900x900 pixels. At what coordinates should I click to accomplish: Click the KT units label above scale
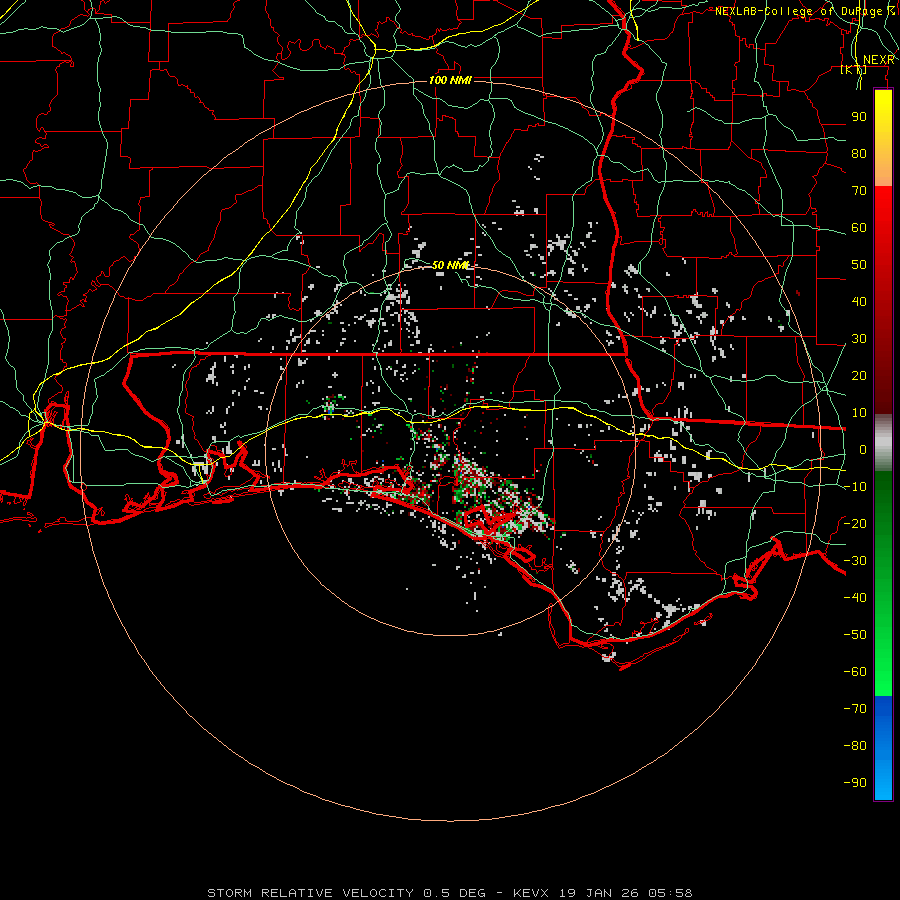(x=854, y=70)
